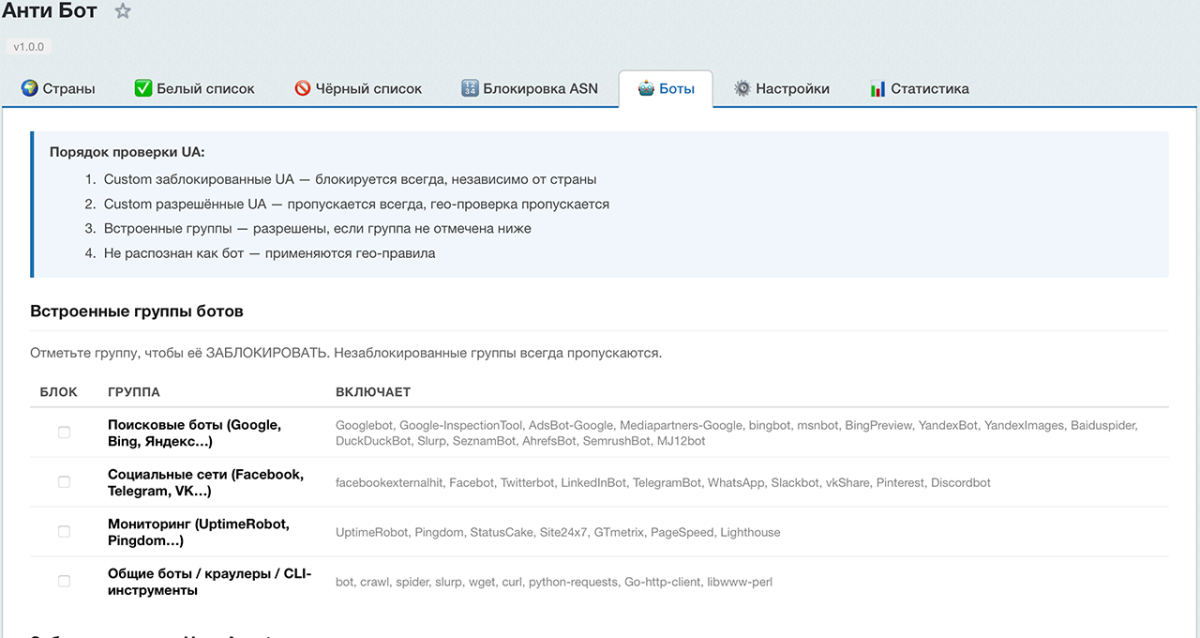Show the Статистика tab

coord(920,88)
